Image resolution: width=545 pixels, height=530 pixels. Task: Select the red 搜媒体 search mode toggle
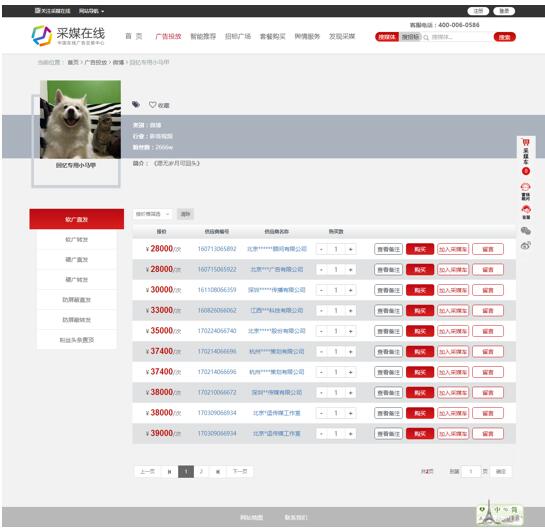click(x=387, y=37)
